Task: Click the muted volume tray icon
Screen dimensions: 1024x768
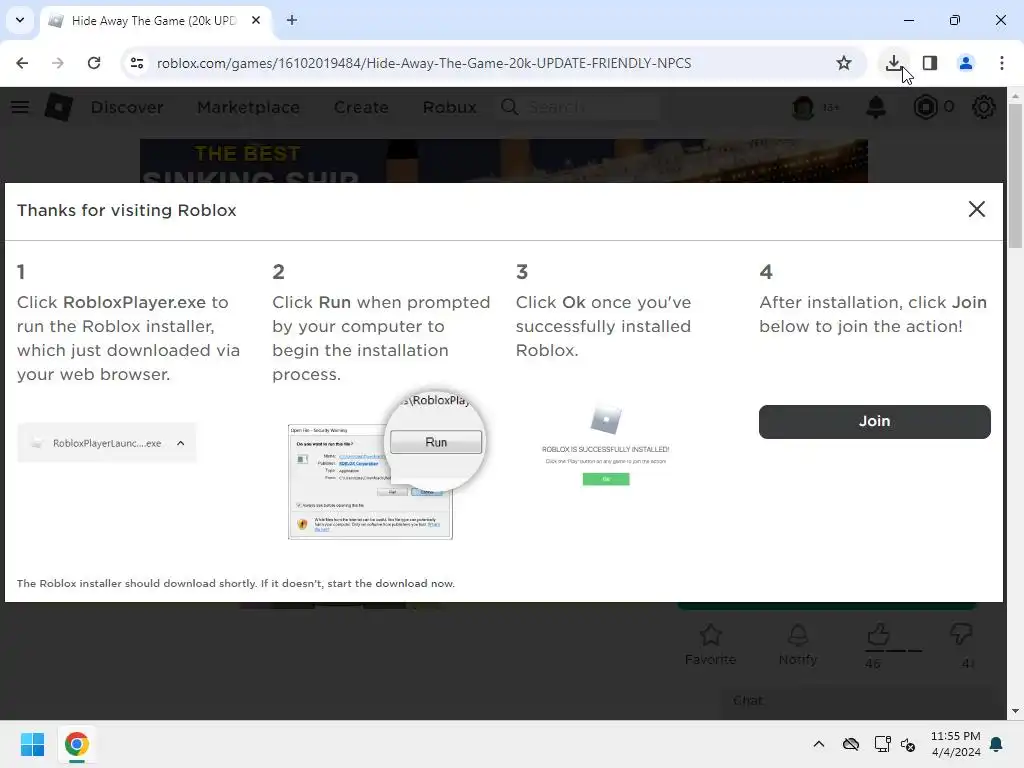Action: pos(908,744)
